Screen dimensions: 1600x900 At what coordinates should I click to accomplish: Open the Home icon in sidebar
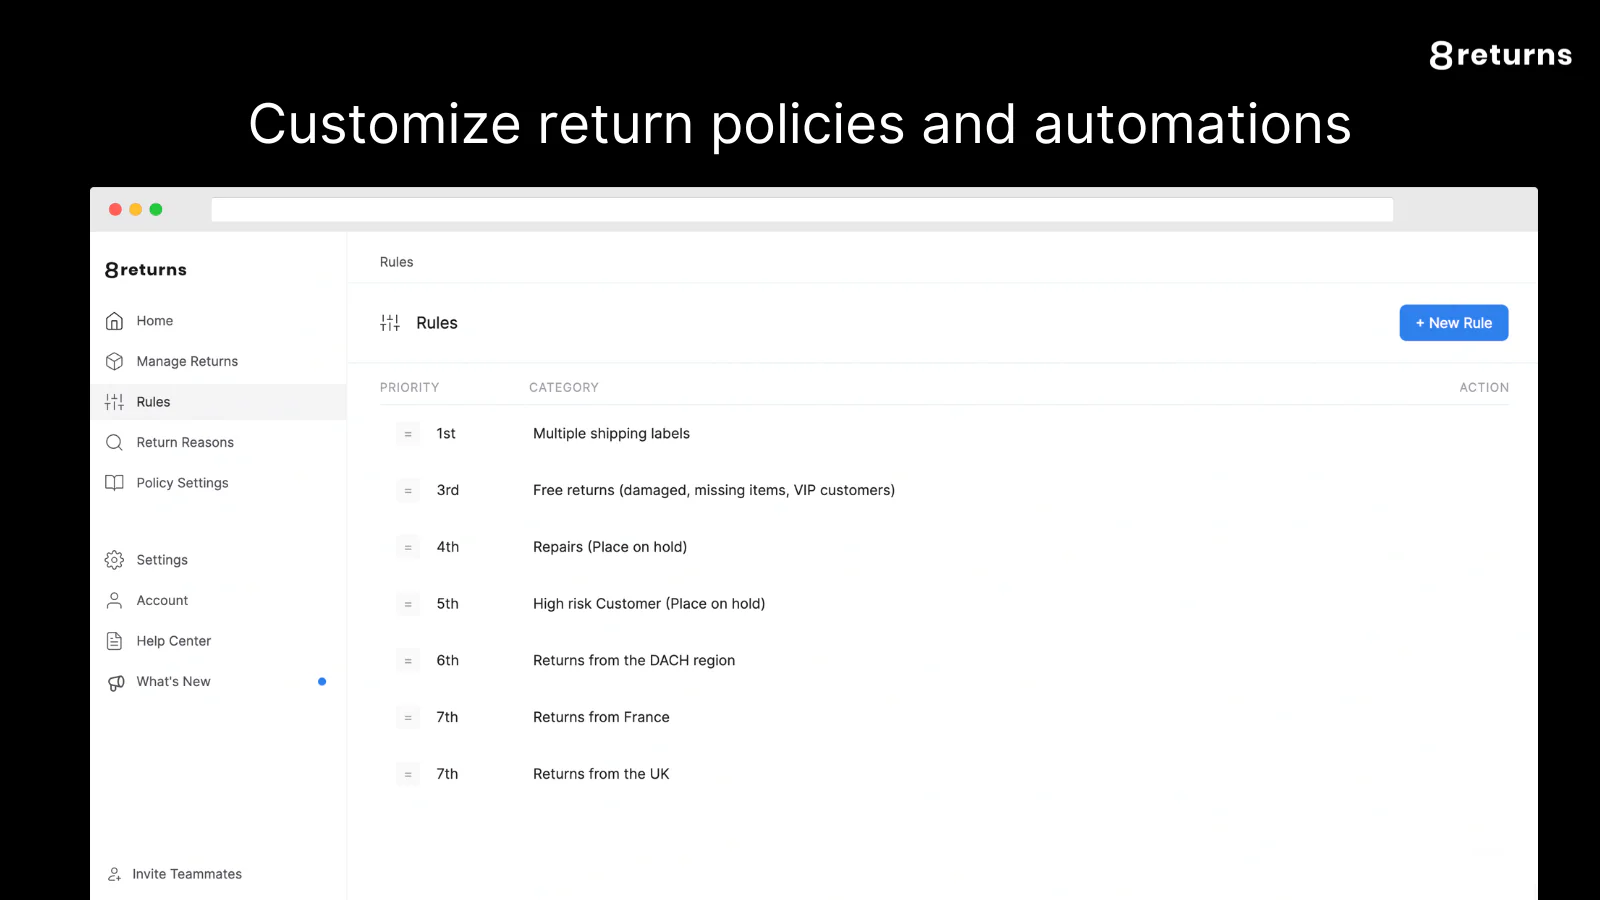[115, 321]
